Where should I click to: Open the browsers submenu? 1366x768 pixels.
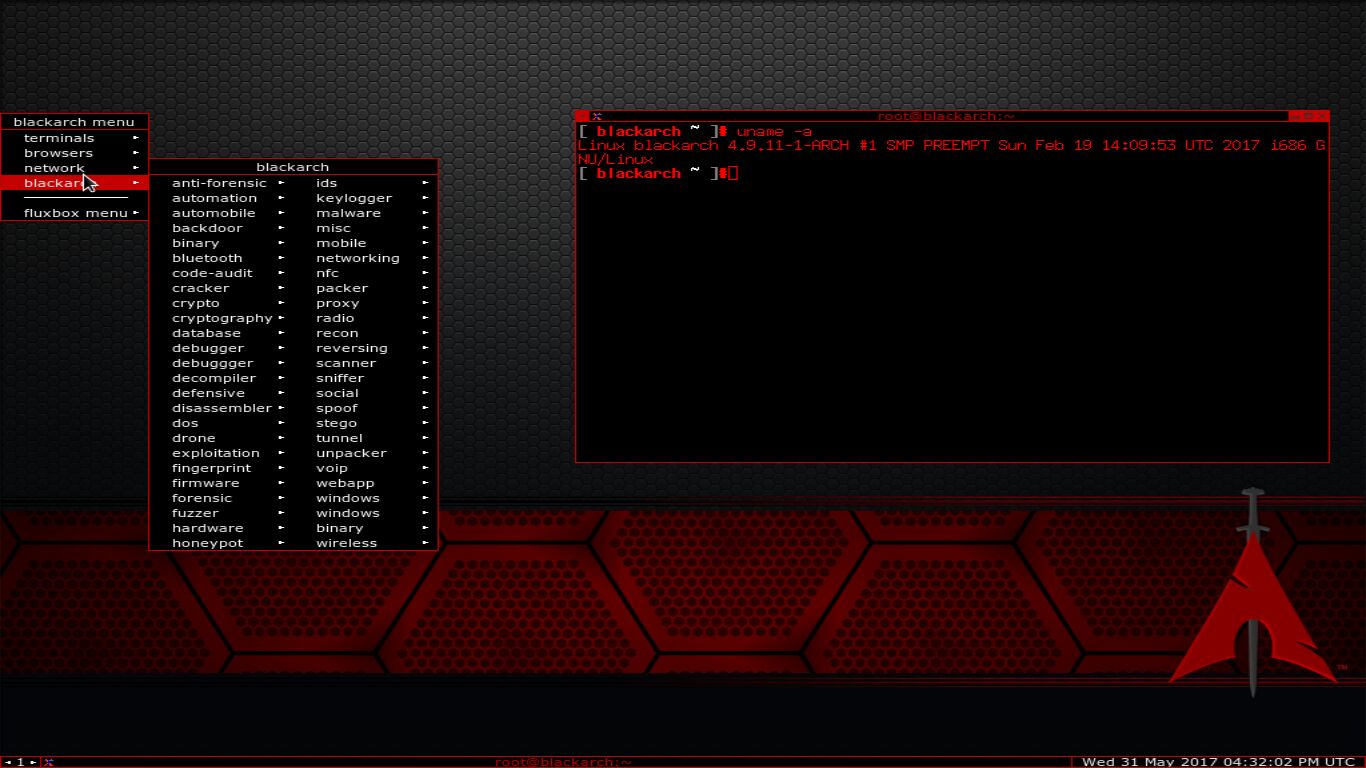tap(58, 153)
